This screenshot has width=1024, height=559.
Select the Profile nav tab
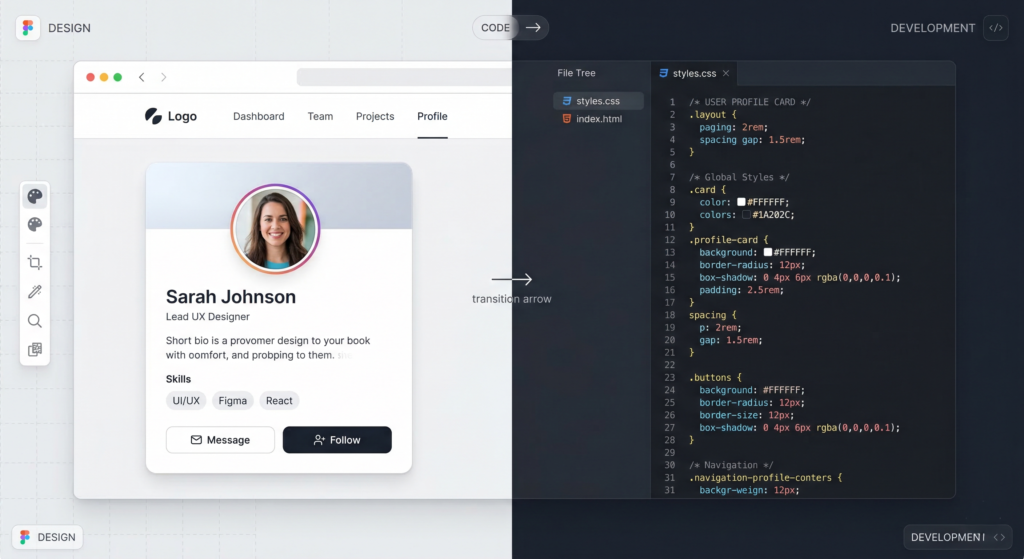432,116
